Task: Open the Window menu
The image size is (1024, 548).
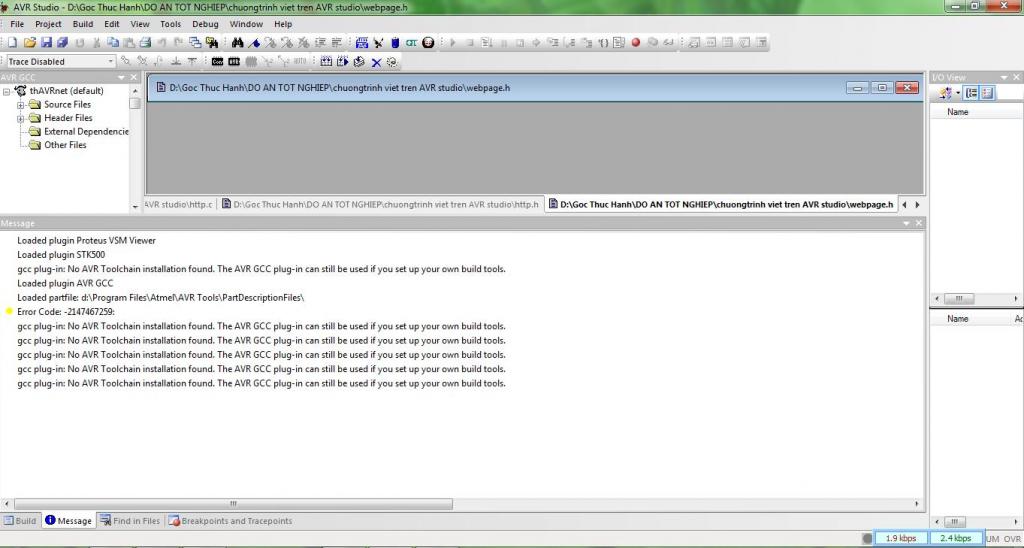Action: pyautogui.click(x=246, y=24)
